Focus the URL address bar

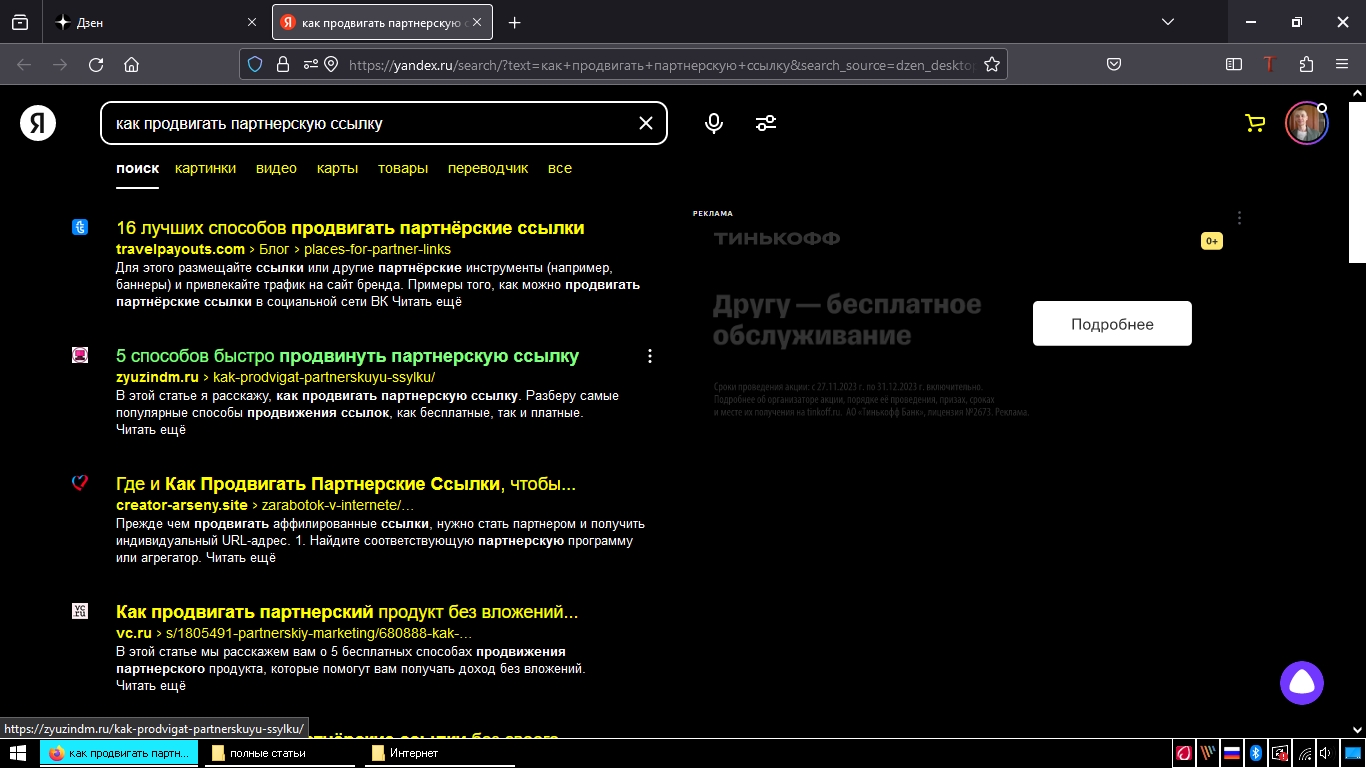(660, 65)
